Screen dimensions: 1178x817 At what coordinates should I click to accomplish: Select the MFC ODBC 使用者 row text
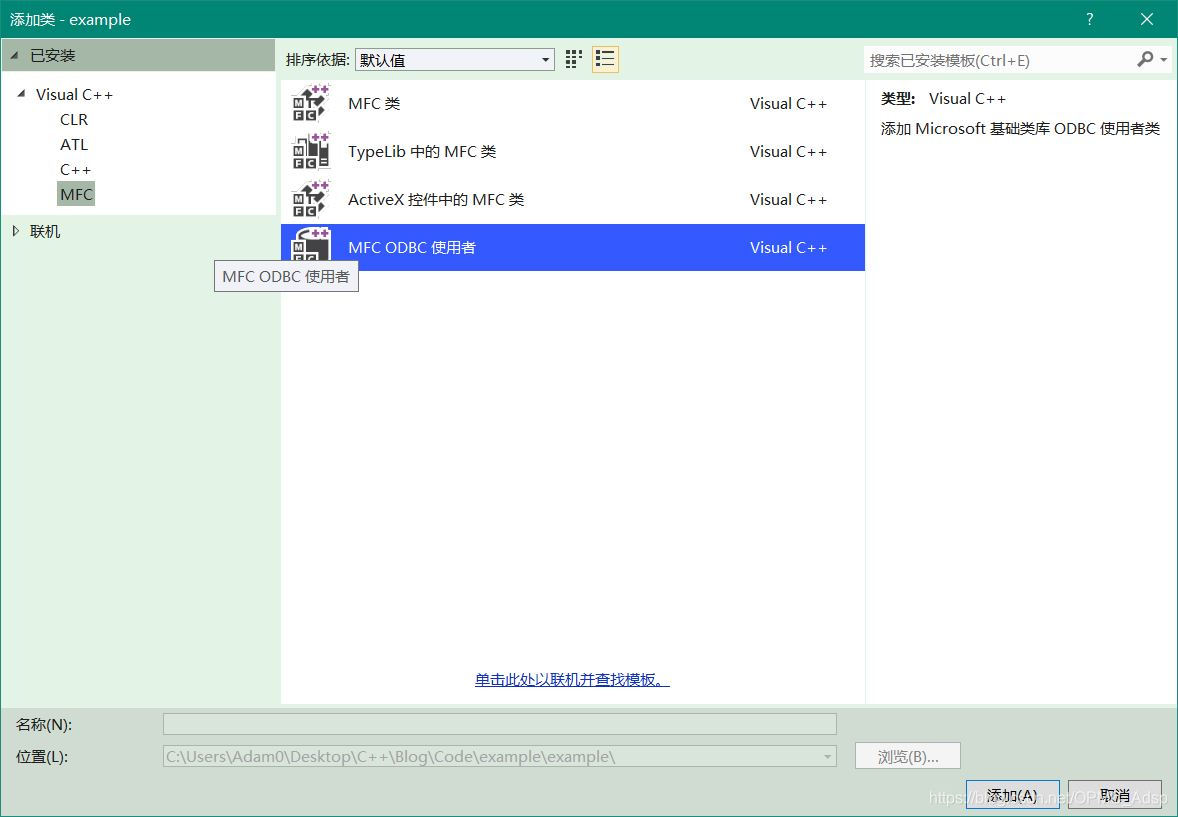click(x=412, y=248)
